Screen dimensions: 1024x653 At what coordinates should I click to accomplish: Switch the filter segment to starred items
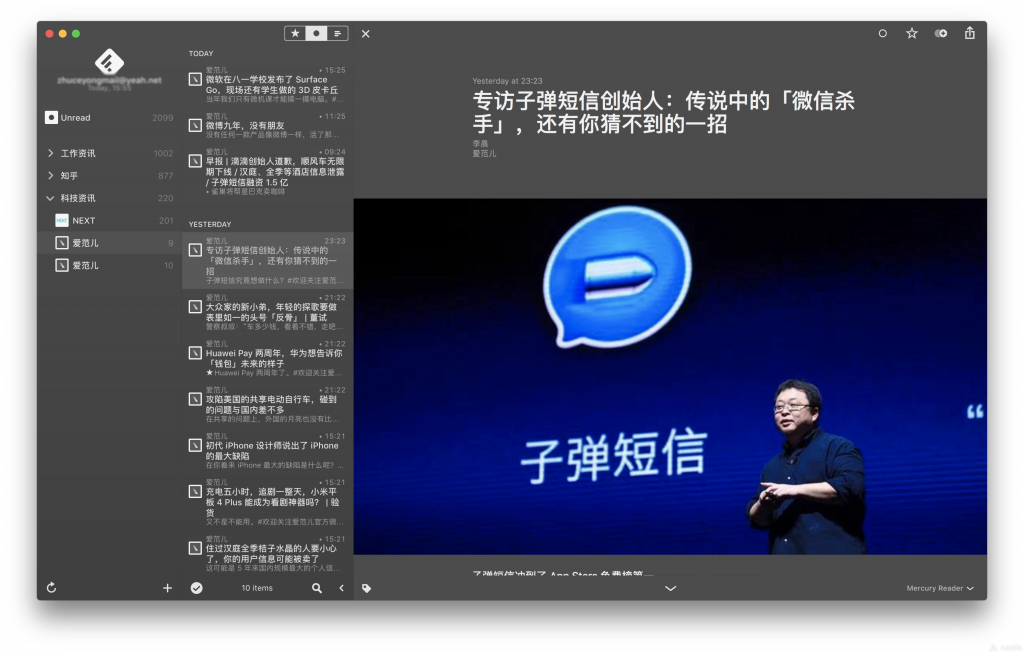pos(295,33)
